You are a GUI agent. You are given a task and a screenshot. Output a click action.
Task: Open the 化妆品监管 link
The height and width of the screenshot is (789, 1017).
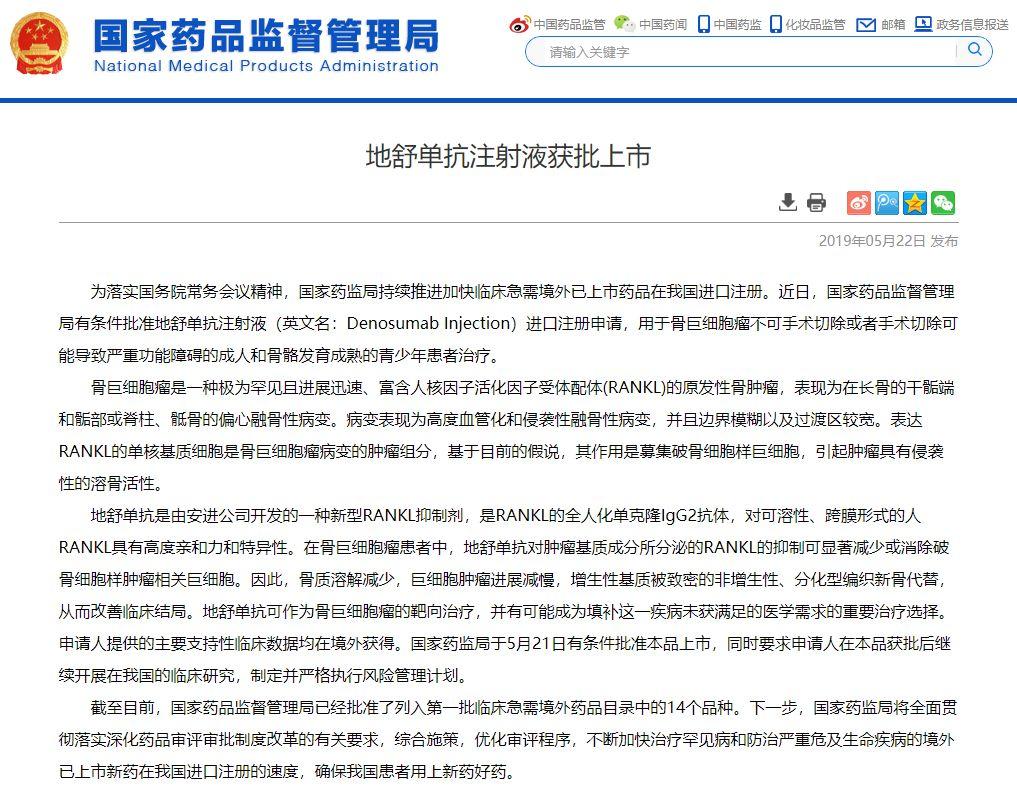click(815, 25)
